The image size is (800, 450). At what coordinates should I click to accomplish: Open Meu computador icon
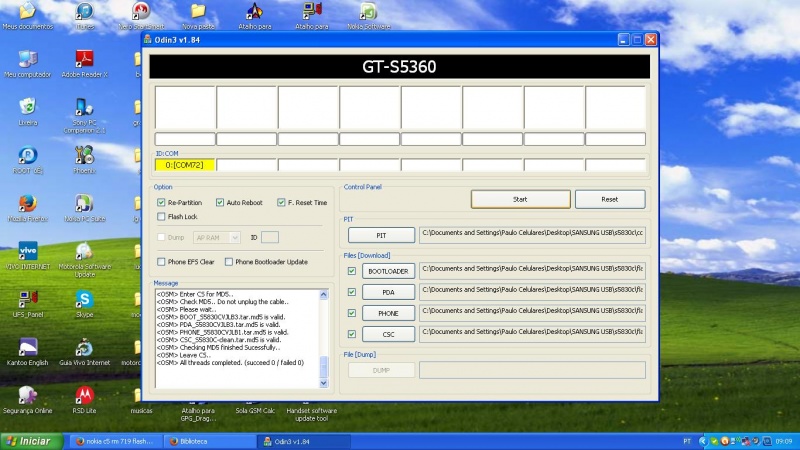[27, 64]
